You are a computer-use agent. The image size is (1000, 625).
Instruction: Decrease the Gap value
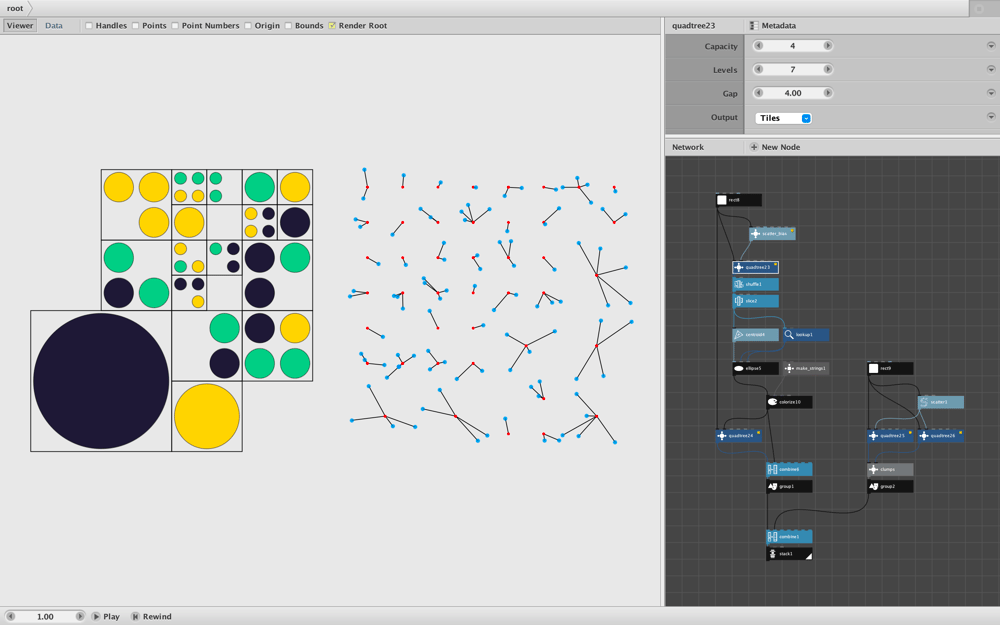point(758,93)
